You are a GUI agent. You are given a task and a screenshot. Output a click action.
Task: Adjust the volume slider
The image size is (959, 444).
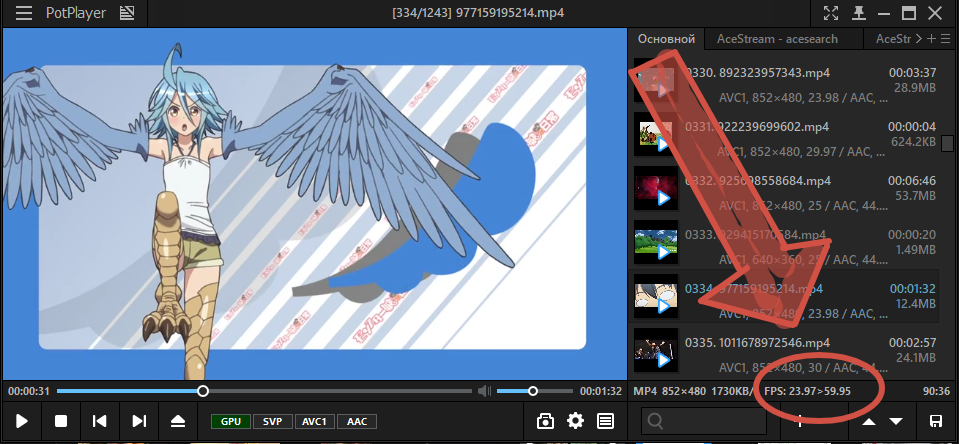point(535,391)
